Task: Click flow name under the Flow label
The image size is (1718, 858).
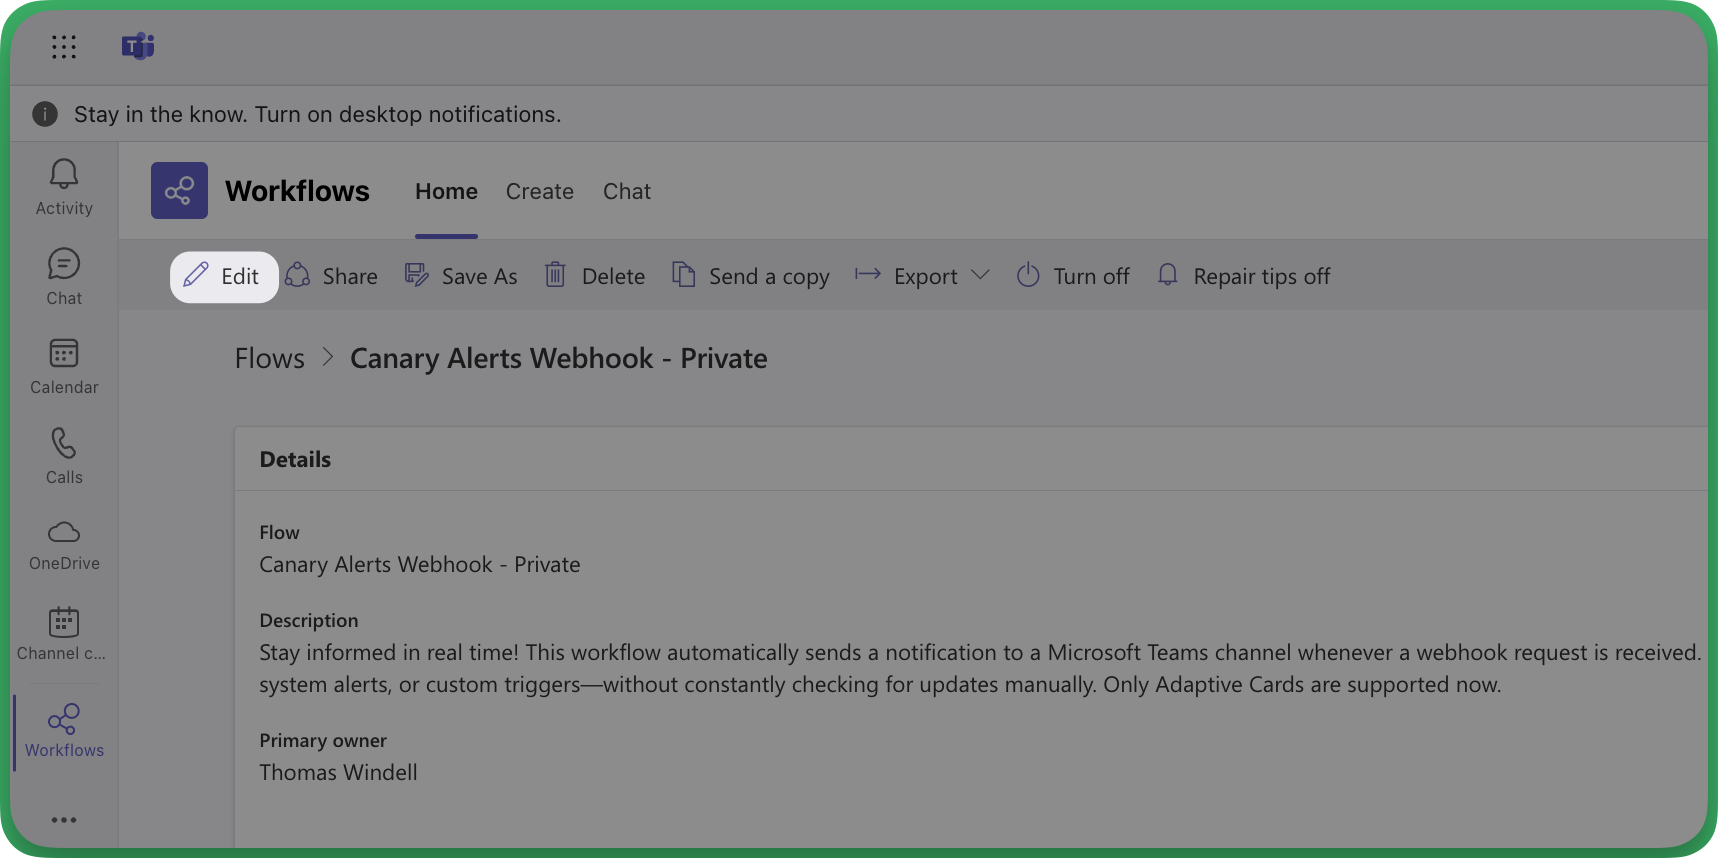Action: (420, 565)
